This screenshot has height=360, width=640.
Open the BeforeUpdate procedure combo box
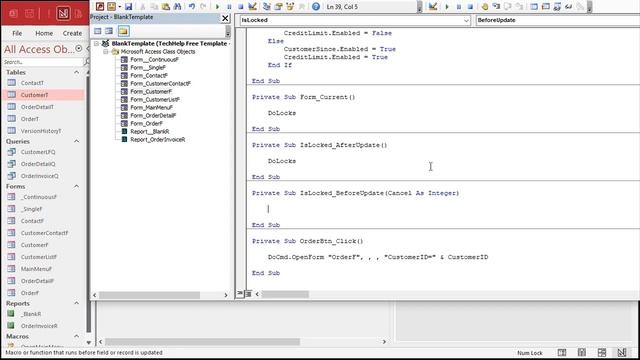(558, 20)
